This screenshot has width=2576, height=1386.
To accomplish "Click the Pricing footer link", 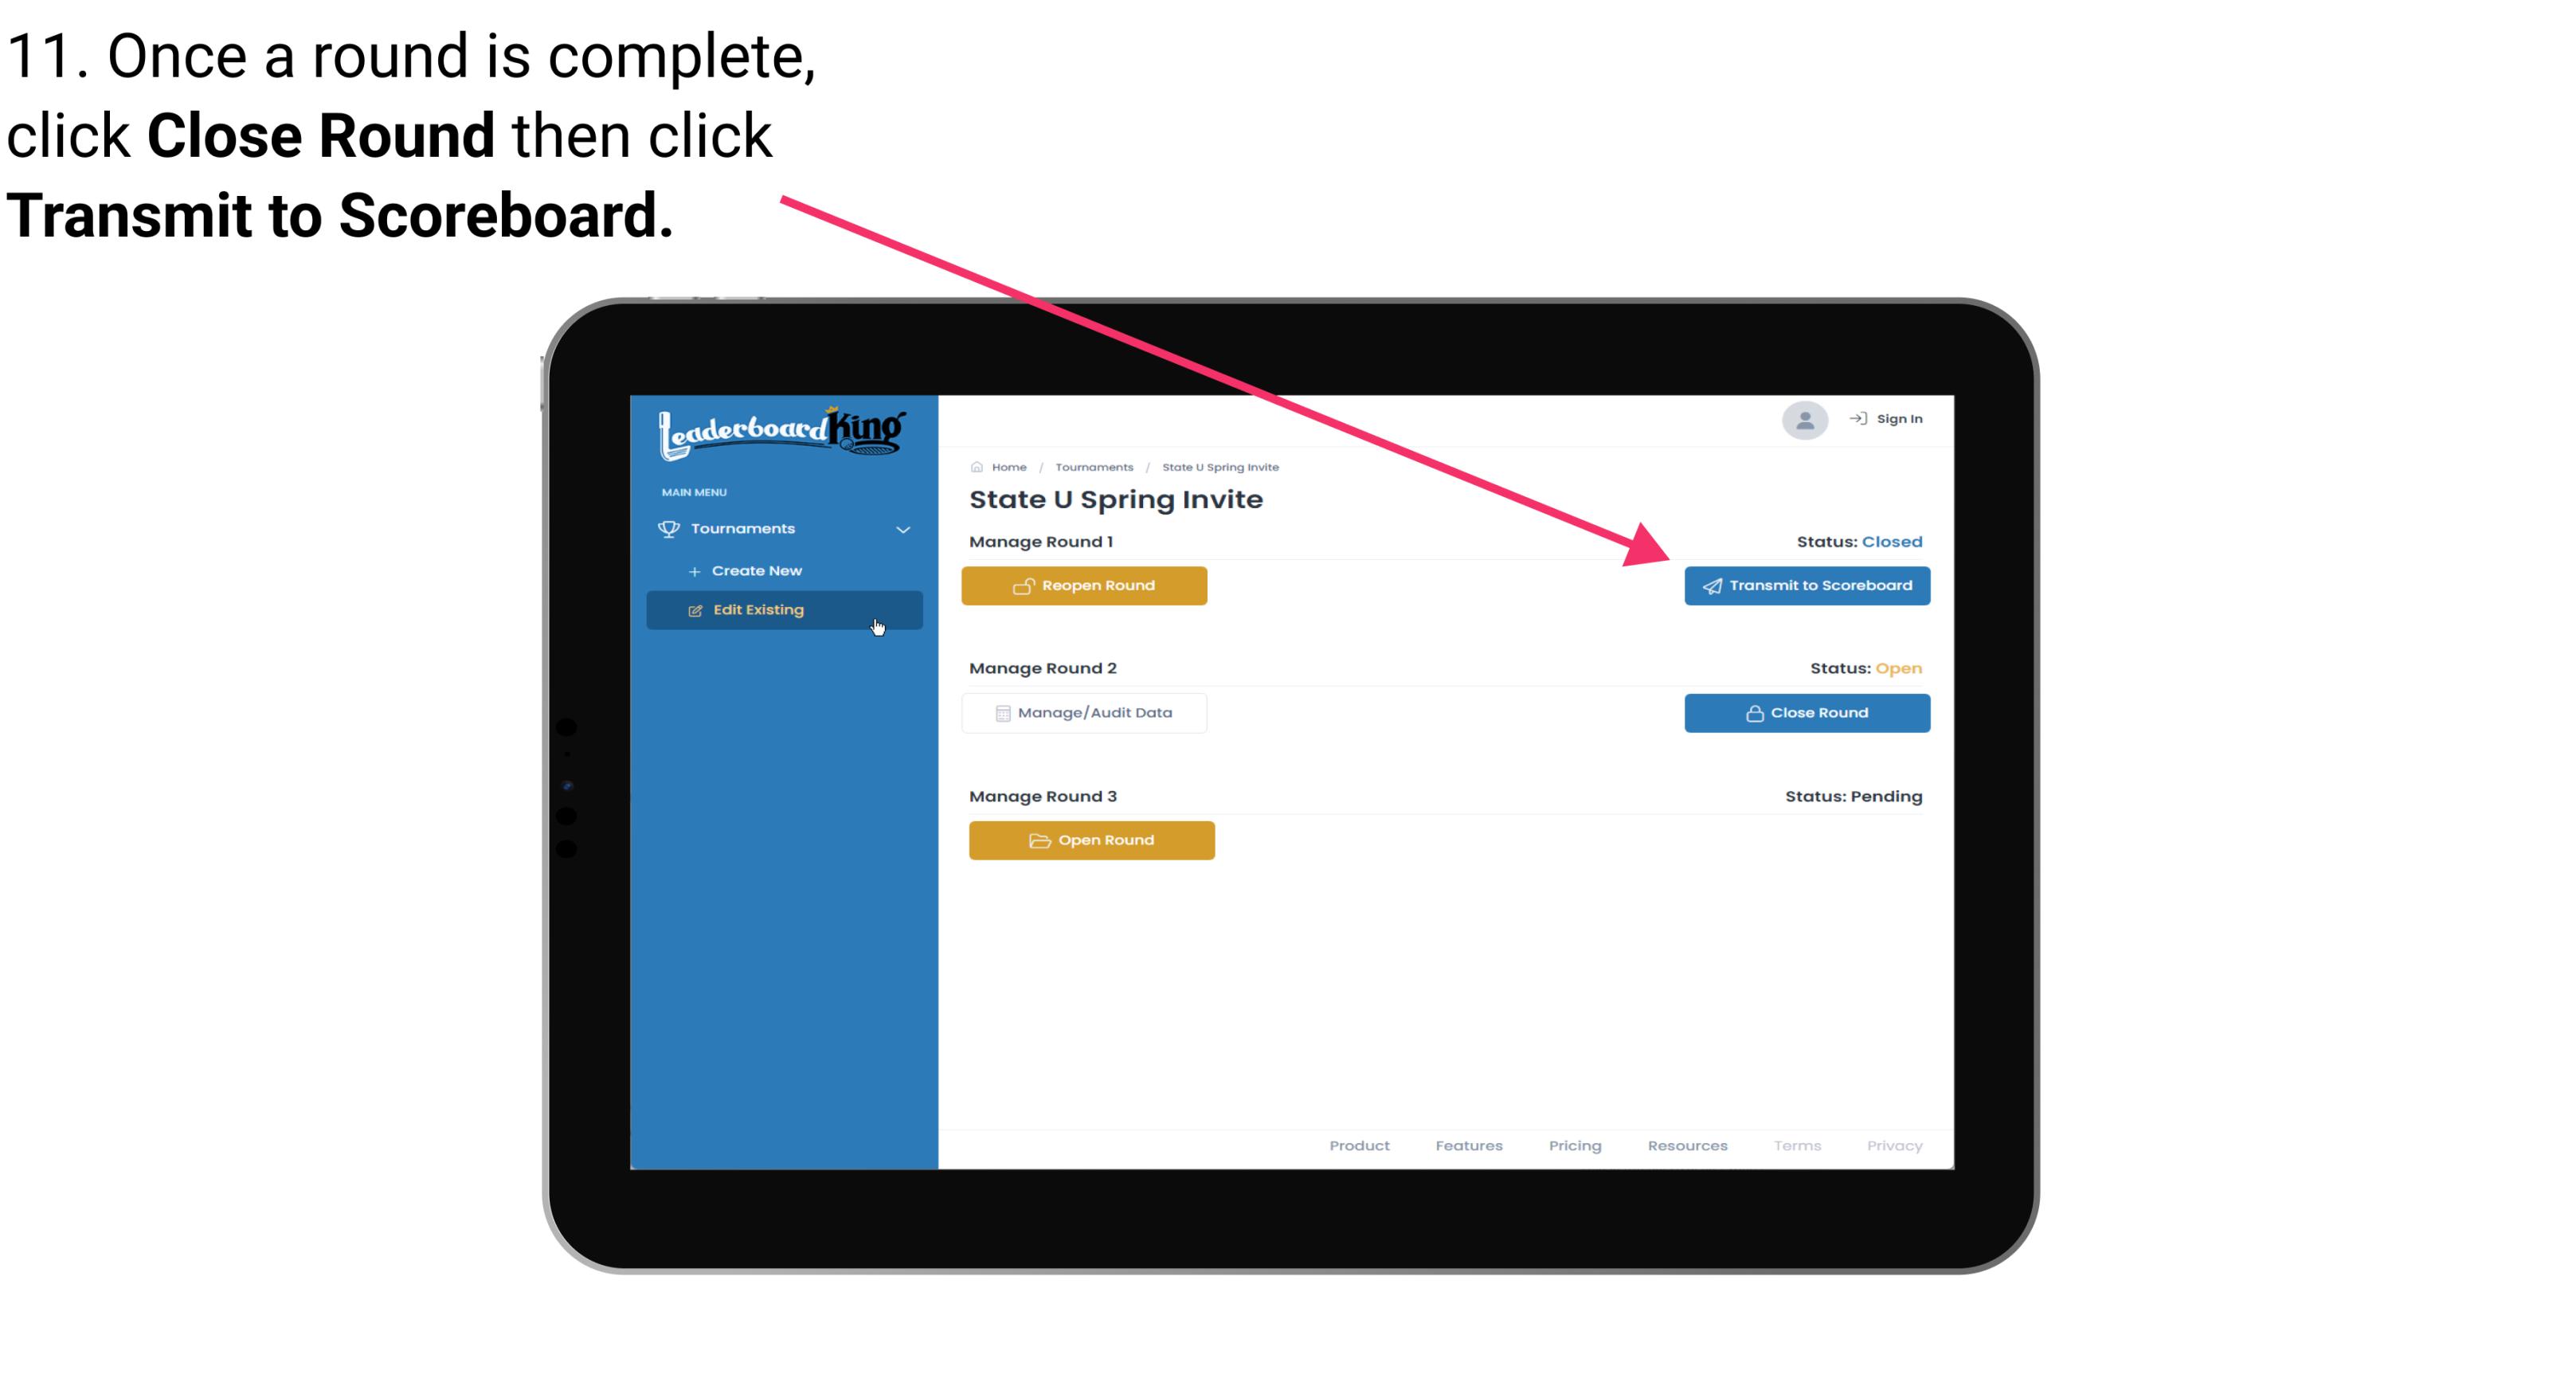I will click(1573, 1144).
